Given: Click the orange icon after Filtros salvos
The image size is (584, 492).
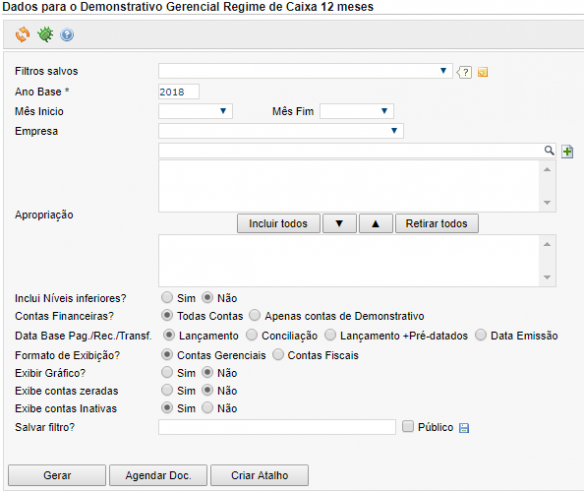Looking at the screenshot, I should (483, 72).
